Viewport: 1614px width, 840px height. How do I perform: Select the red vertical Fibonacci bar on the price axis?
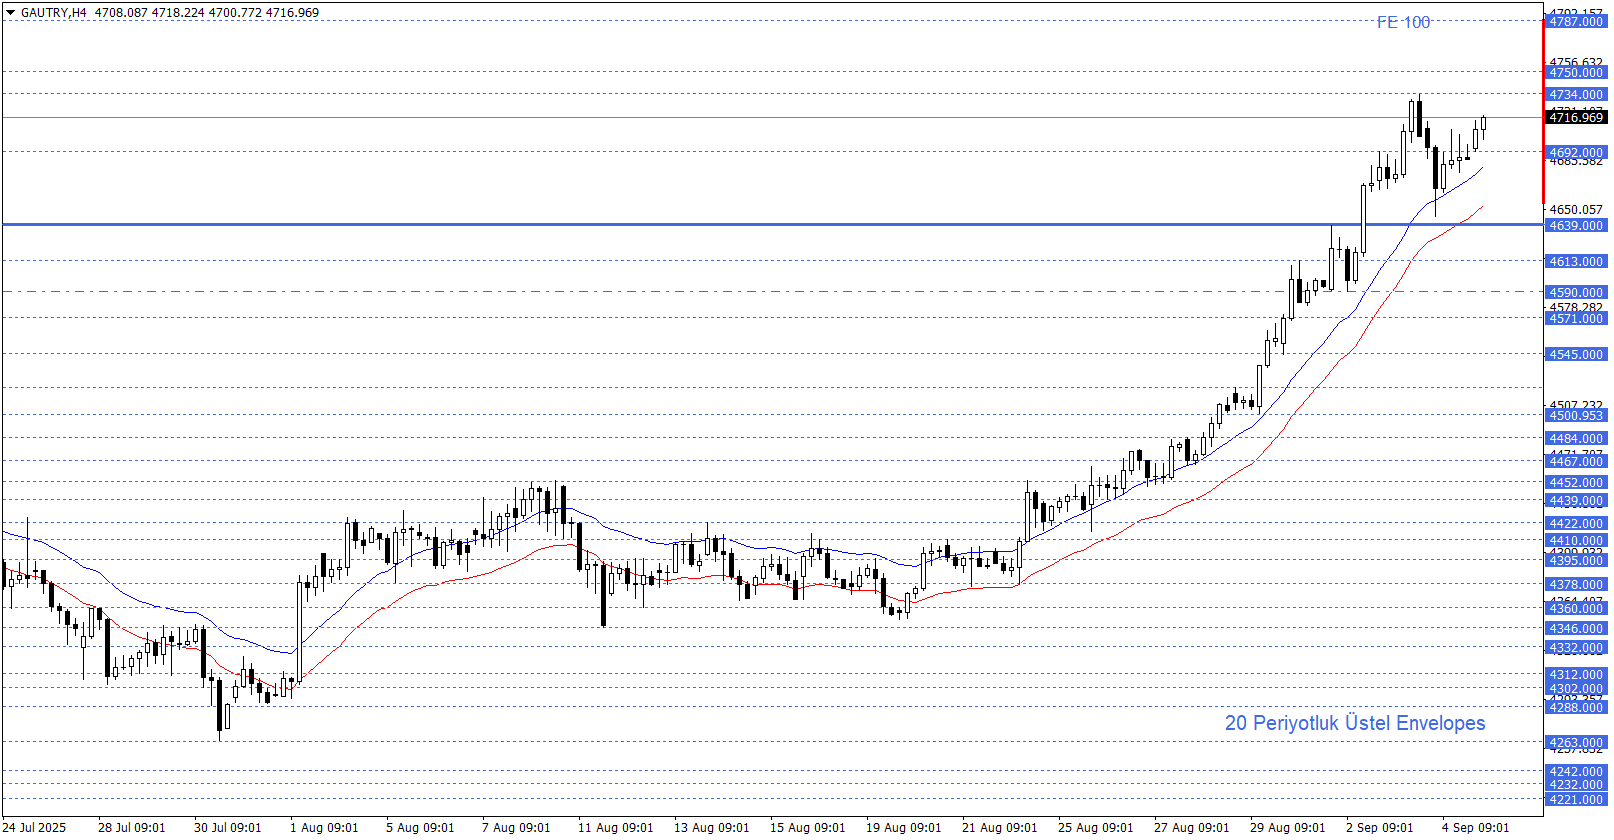[1543, 111]
